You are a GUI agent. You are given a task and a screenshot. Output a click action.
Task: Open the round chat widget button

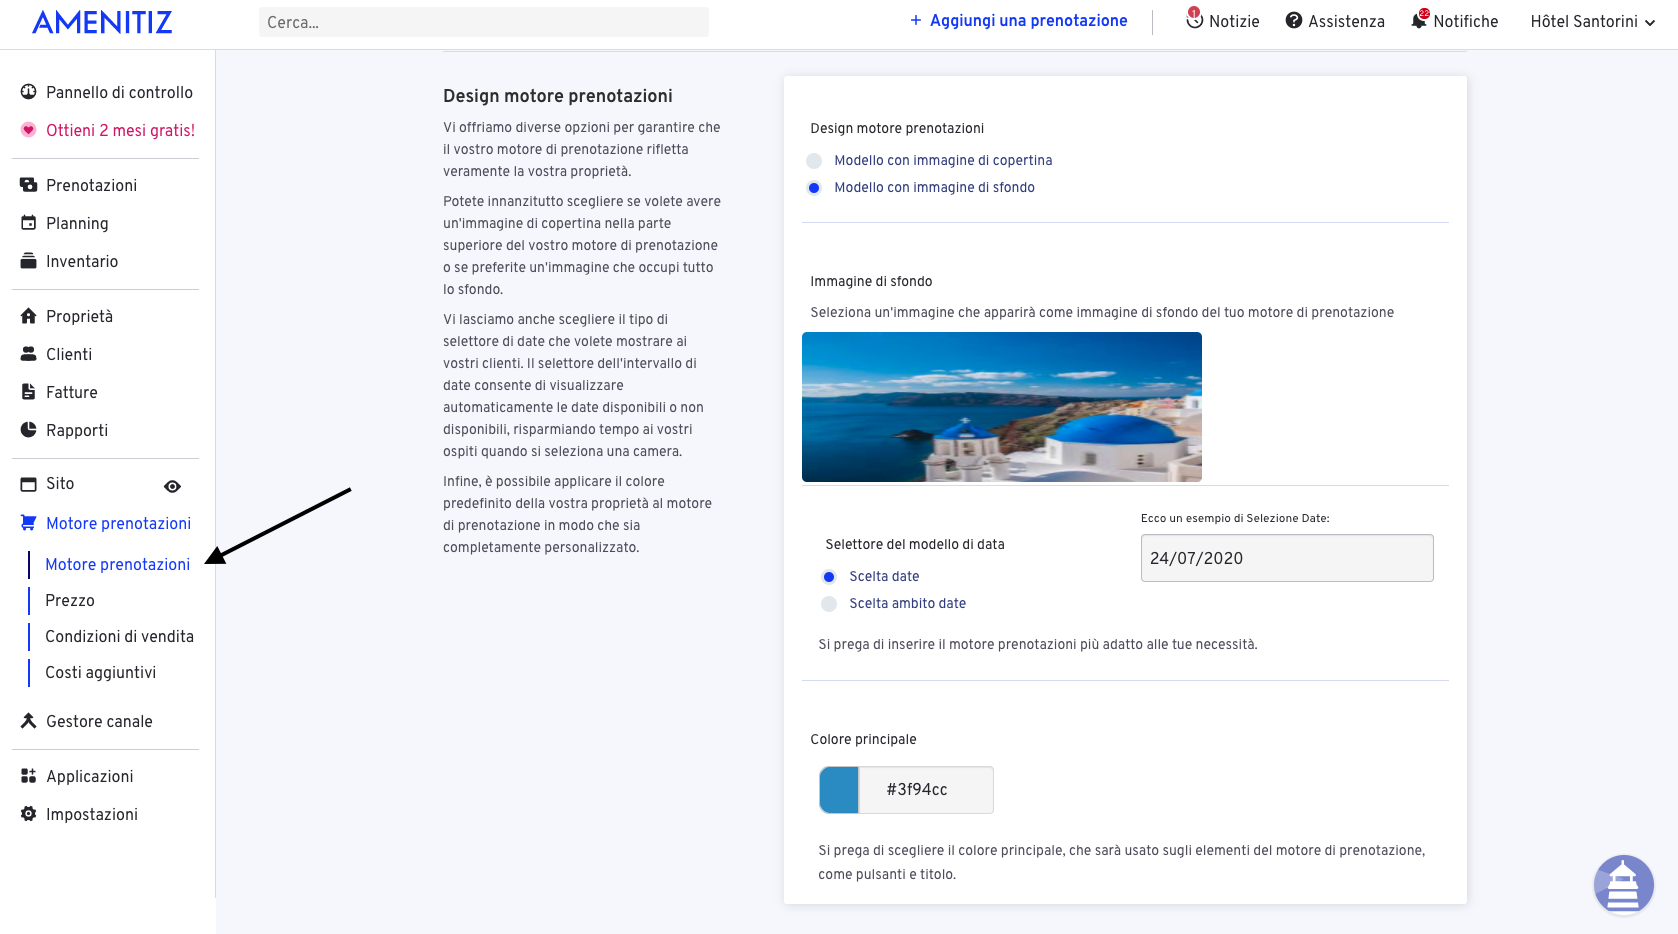(1623, 884)
